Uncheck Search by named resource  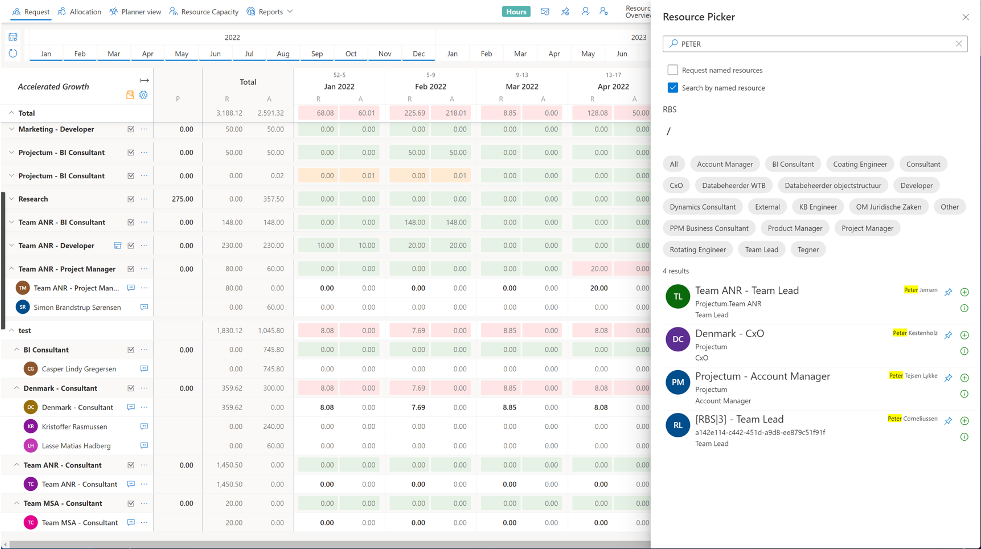[x=673, y=88]
